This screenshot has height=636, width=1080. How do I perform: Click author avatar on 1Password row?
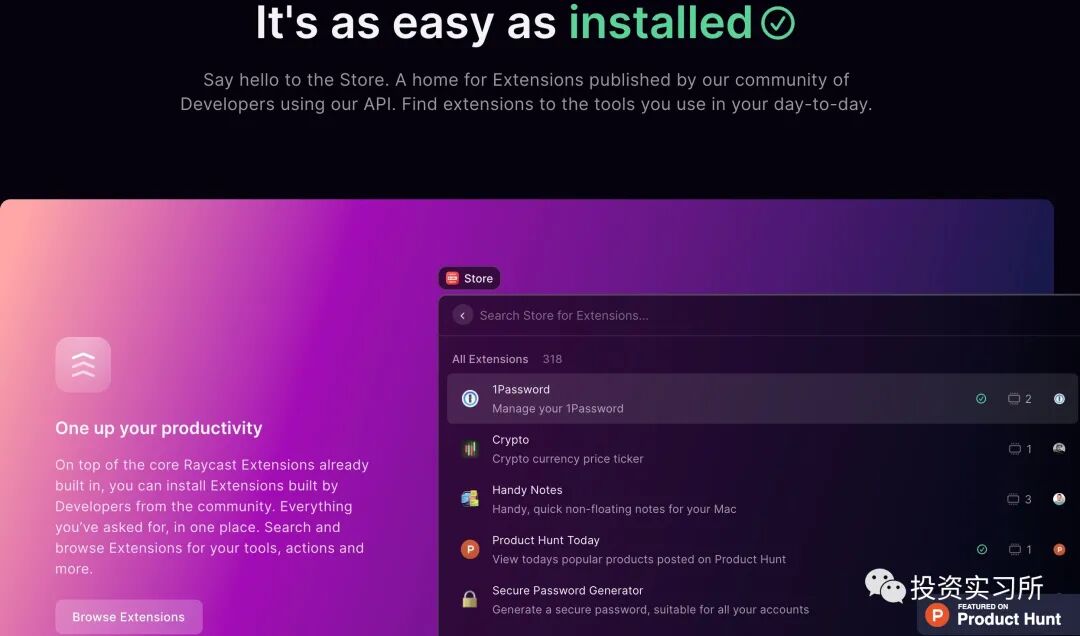[x=1059, y=398]
